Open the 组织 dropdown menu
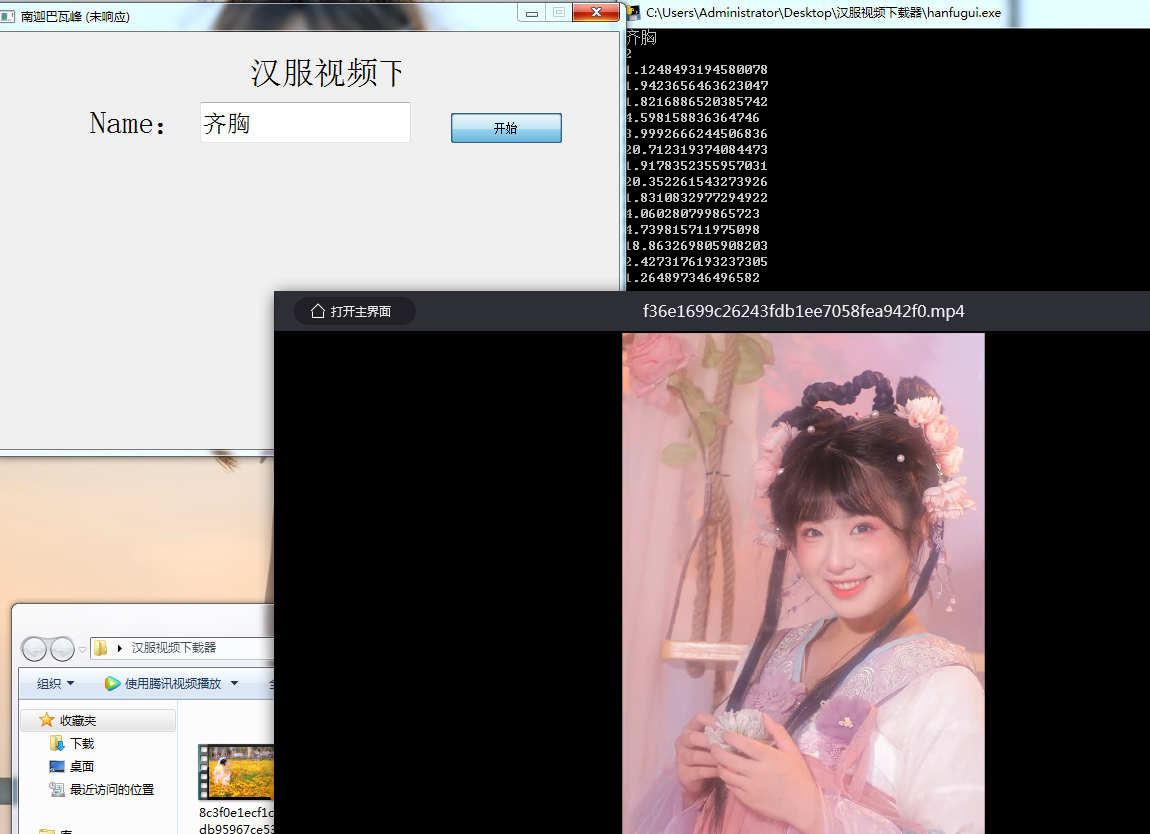This screenshot has width=1150, height=834. pos(55,684)
